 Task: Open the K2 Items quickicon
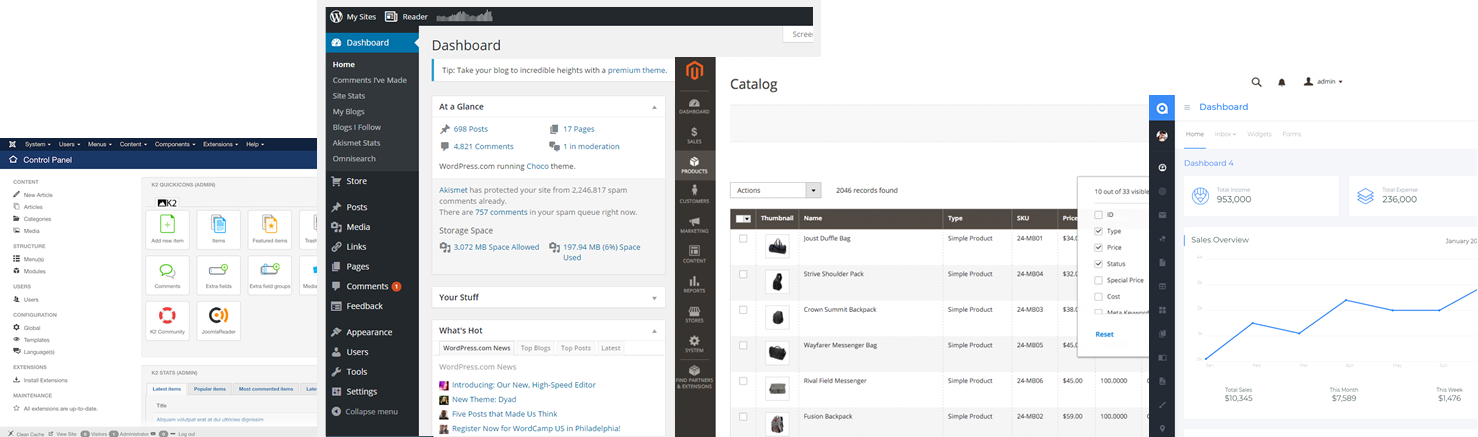tap(218, 229)
